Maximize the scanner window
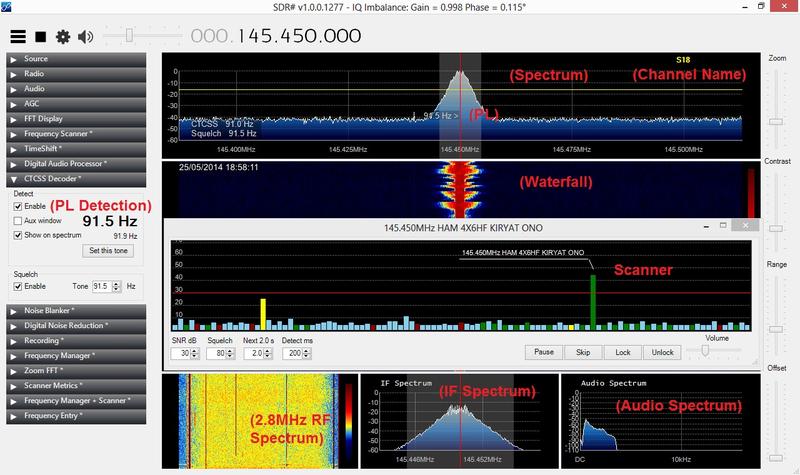This screenshot has height=475, width=800. pos(723,226)
